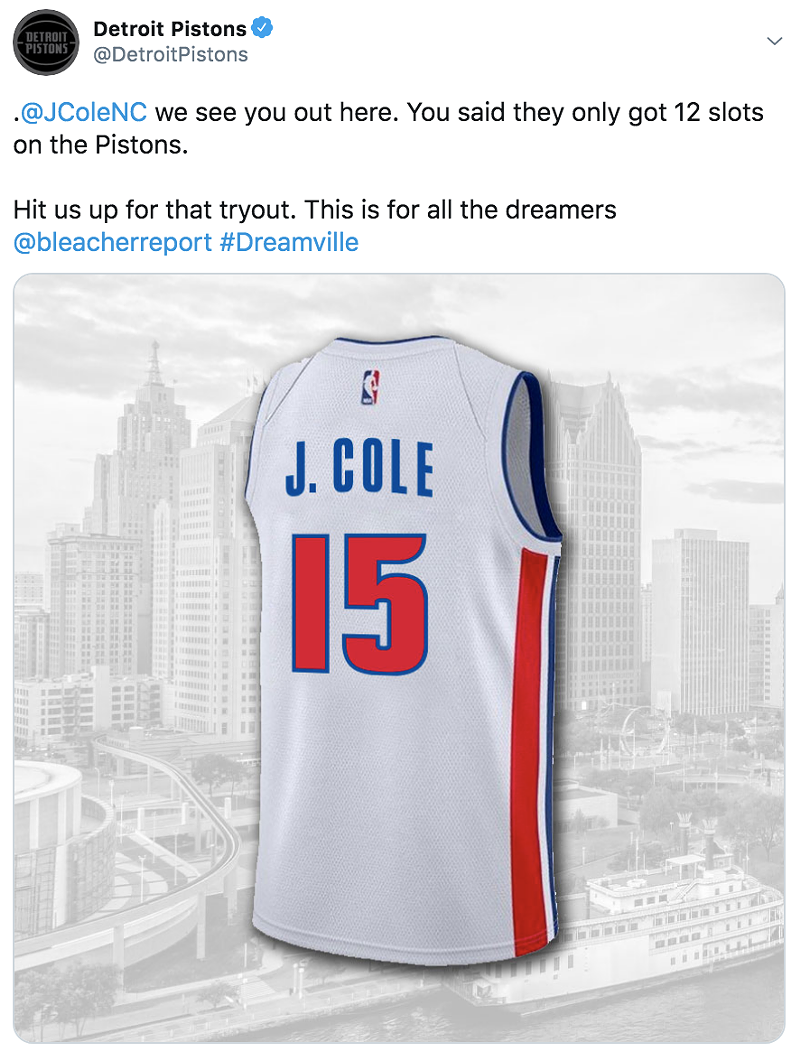This screenshot has height=1053, width=800.
Task: Click the J. COLE name lettering
Action: tap(359, 469)
